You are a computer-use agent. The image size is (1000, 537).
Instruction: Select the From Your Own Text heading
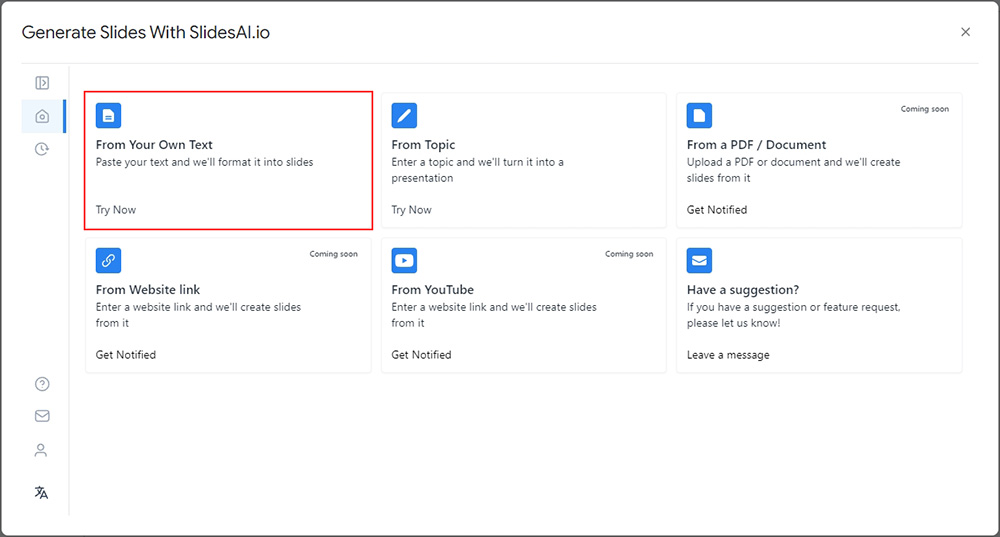click(x=154, y=145)
